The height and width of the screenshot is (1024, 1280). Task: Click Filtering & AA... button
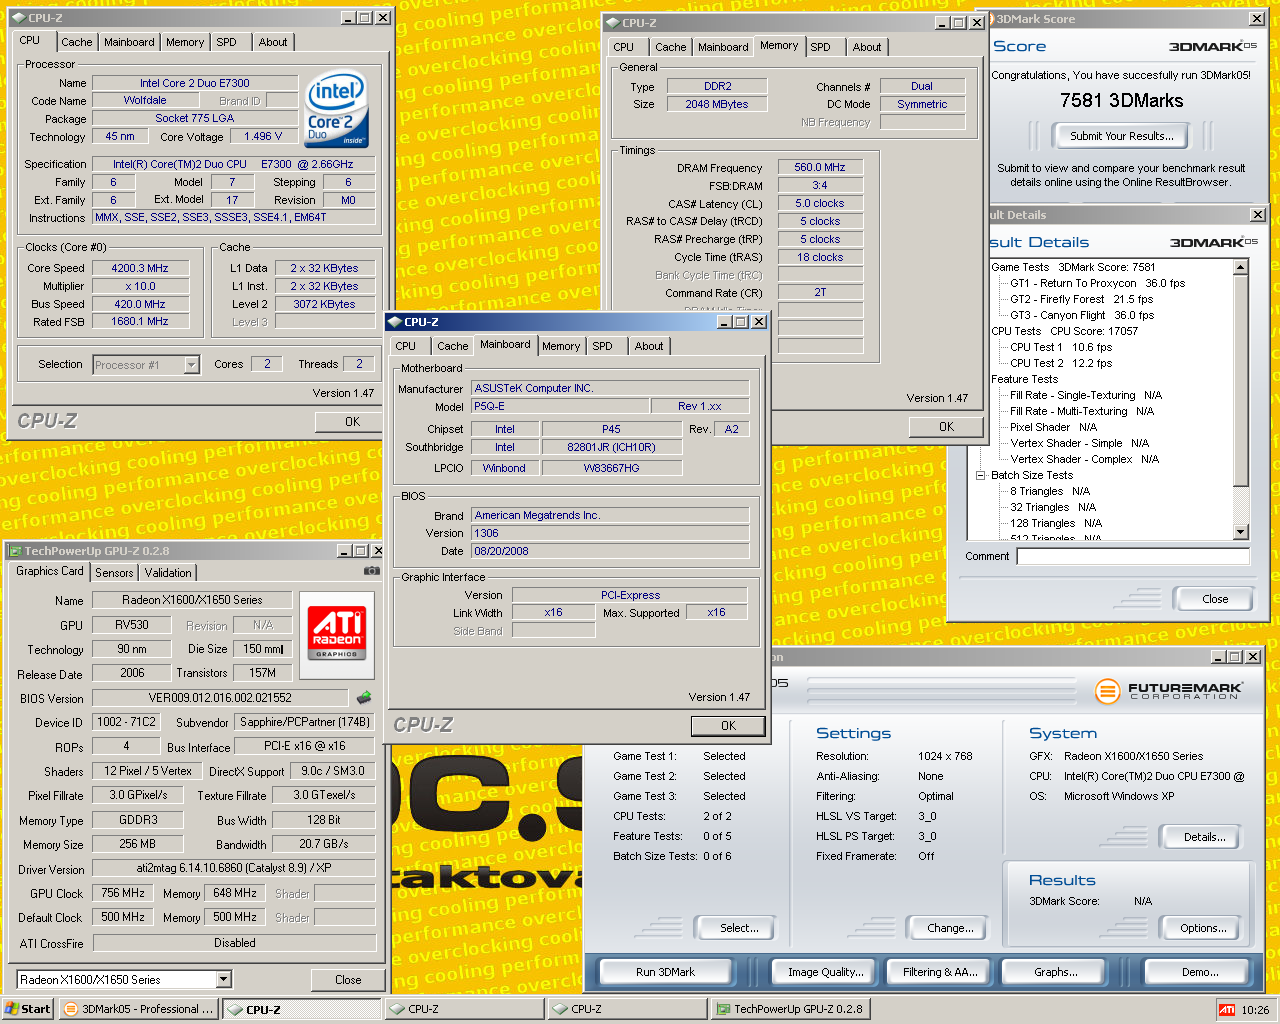click(940, 972)
